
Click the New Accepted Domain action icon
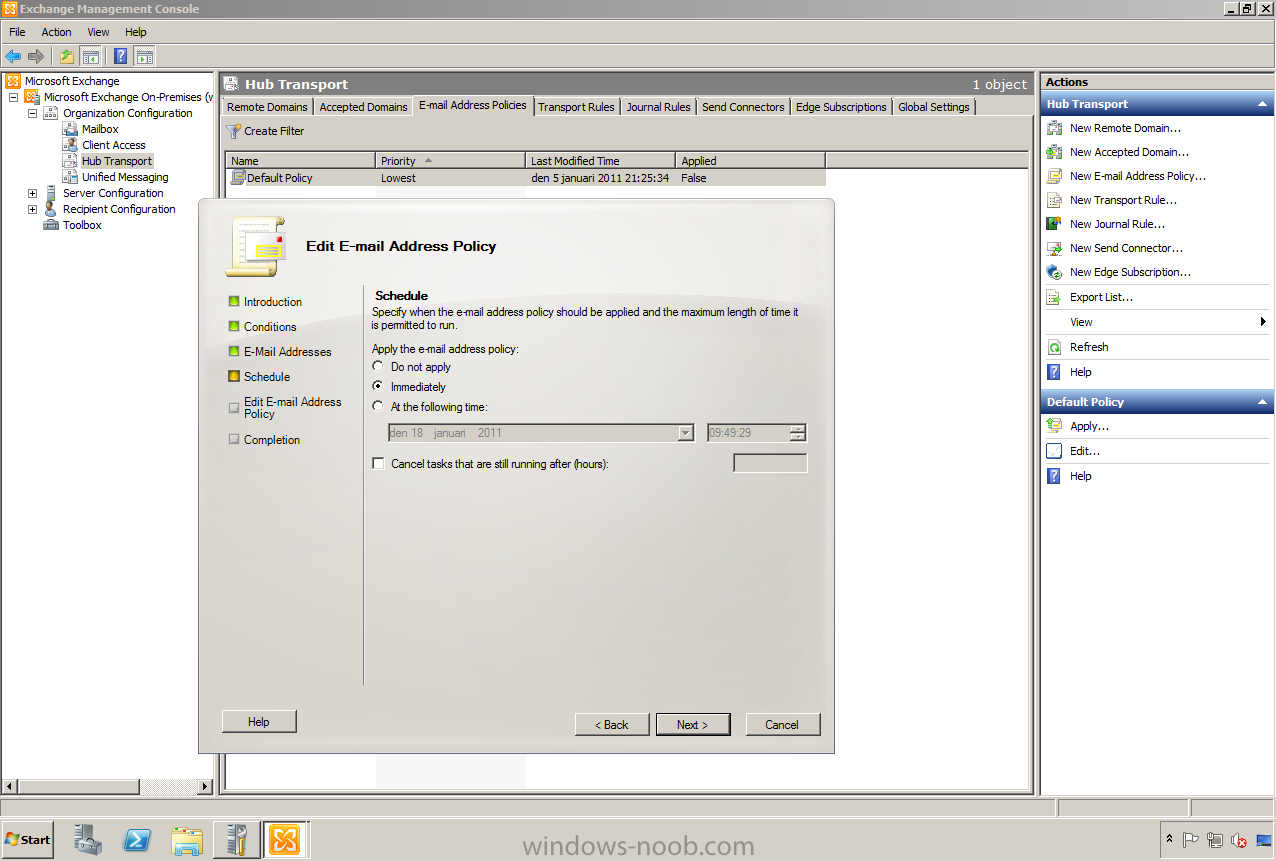point(1054,152)
